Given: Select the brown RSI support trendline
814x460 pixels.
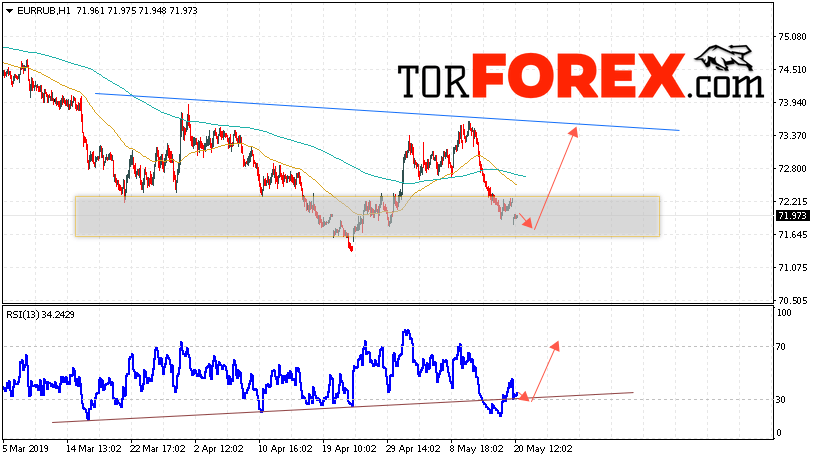Looking at the screenshot, I should pyautogui.click(x=343, y=407).
